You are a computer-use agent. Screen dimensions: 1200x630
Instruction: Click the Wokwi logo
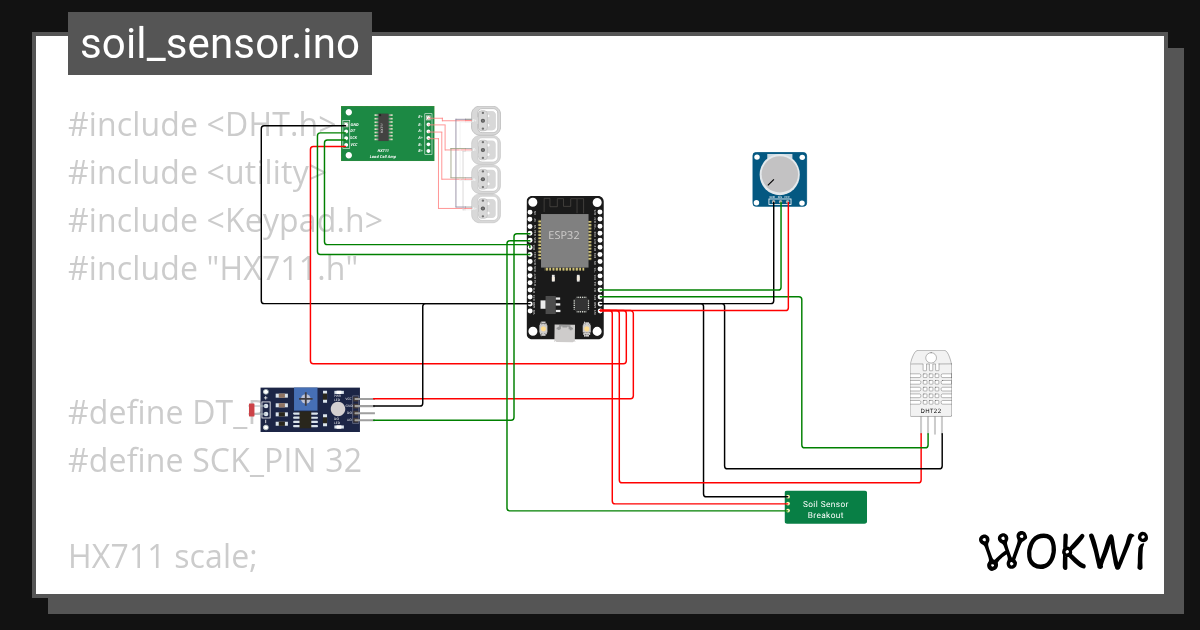1065,550
